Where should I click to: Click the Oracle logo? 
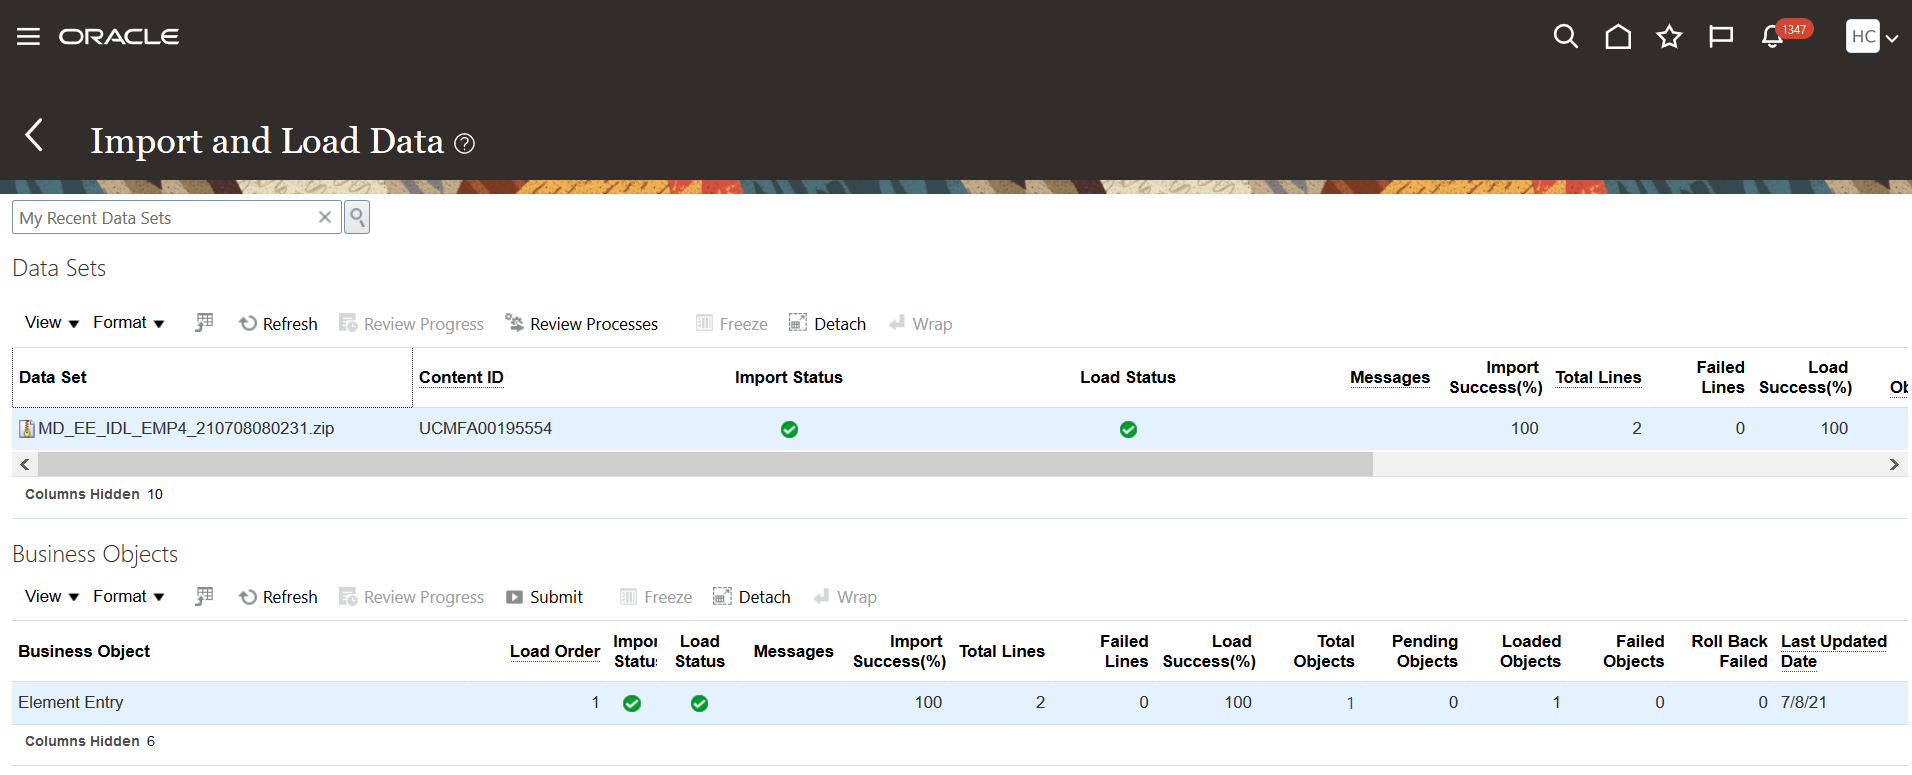[119, 37]
